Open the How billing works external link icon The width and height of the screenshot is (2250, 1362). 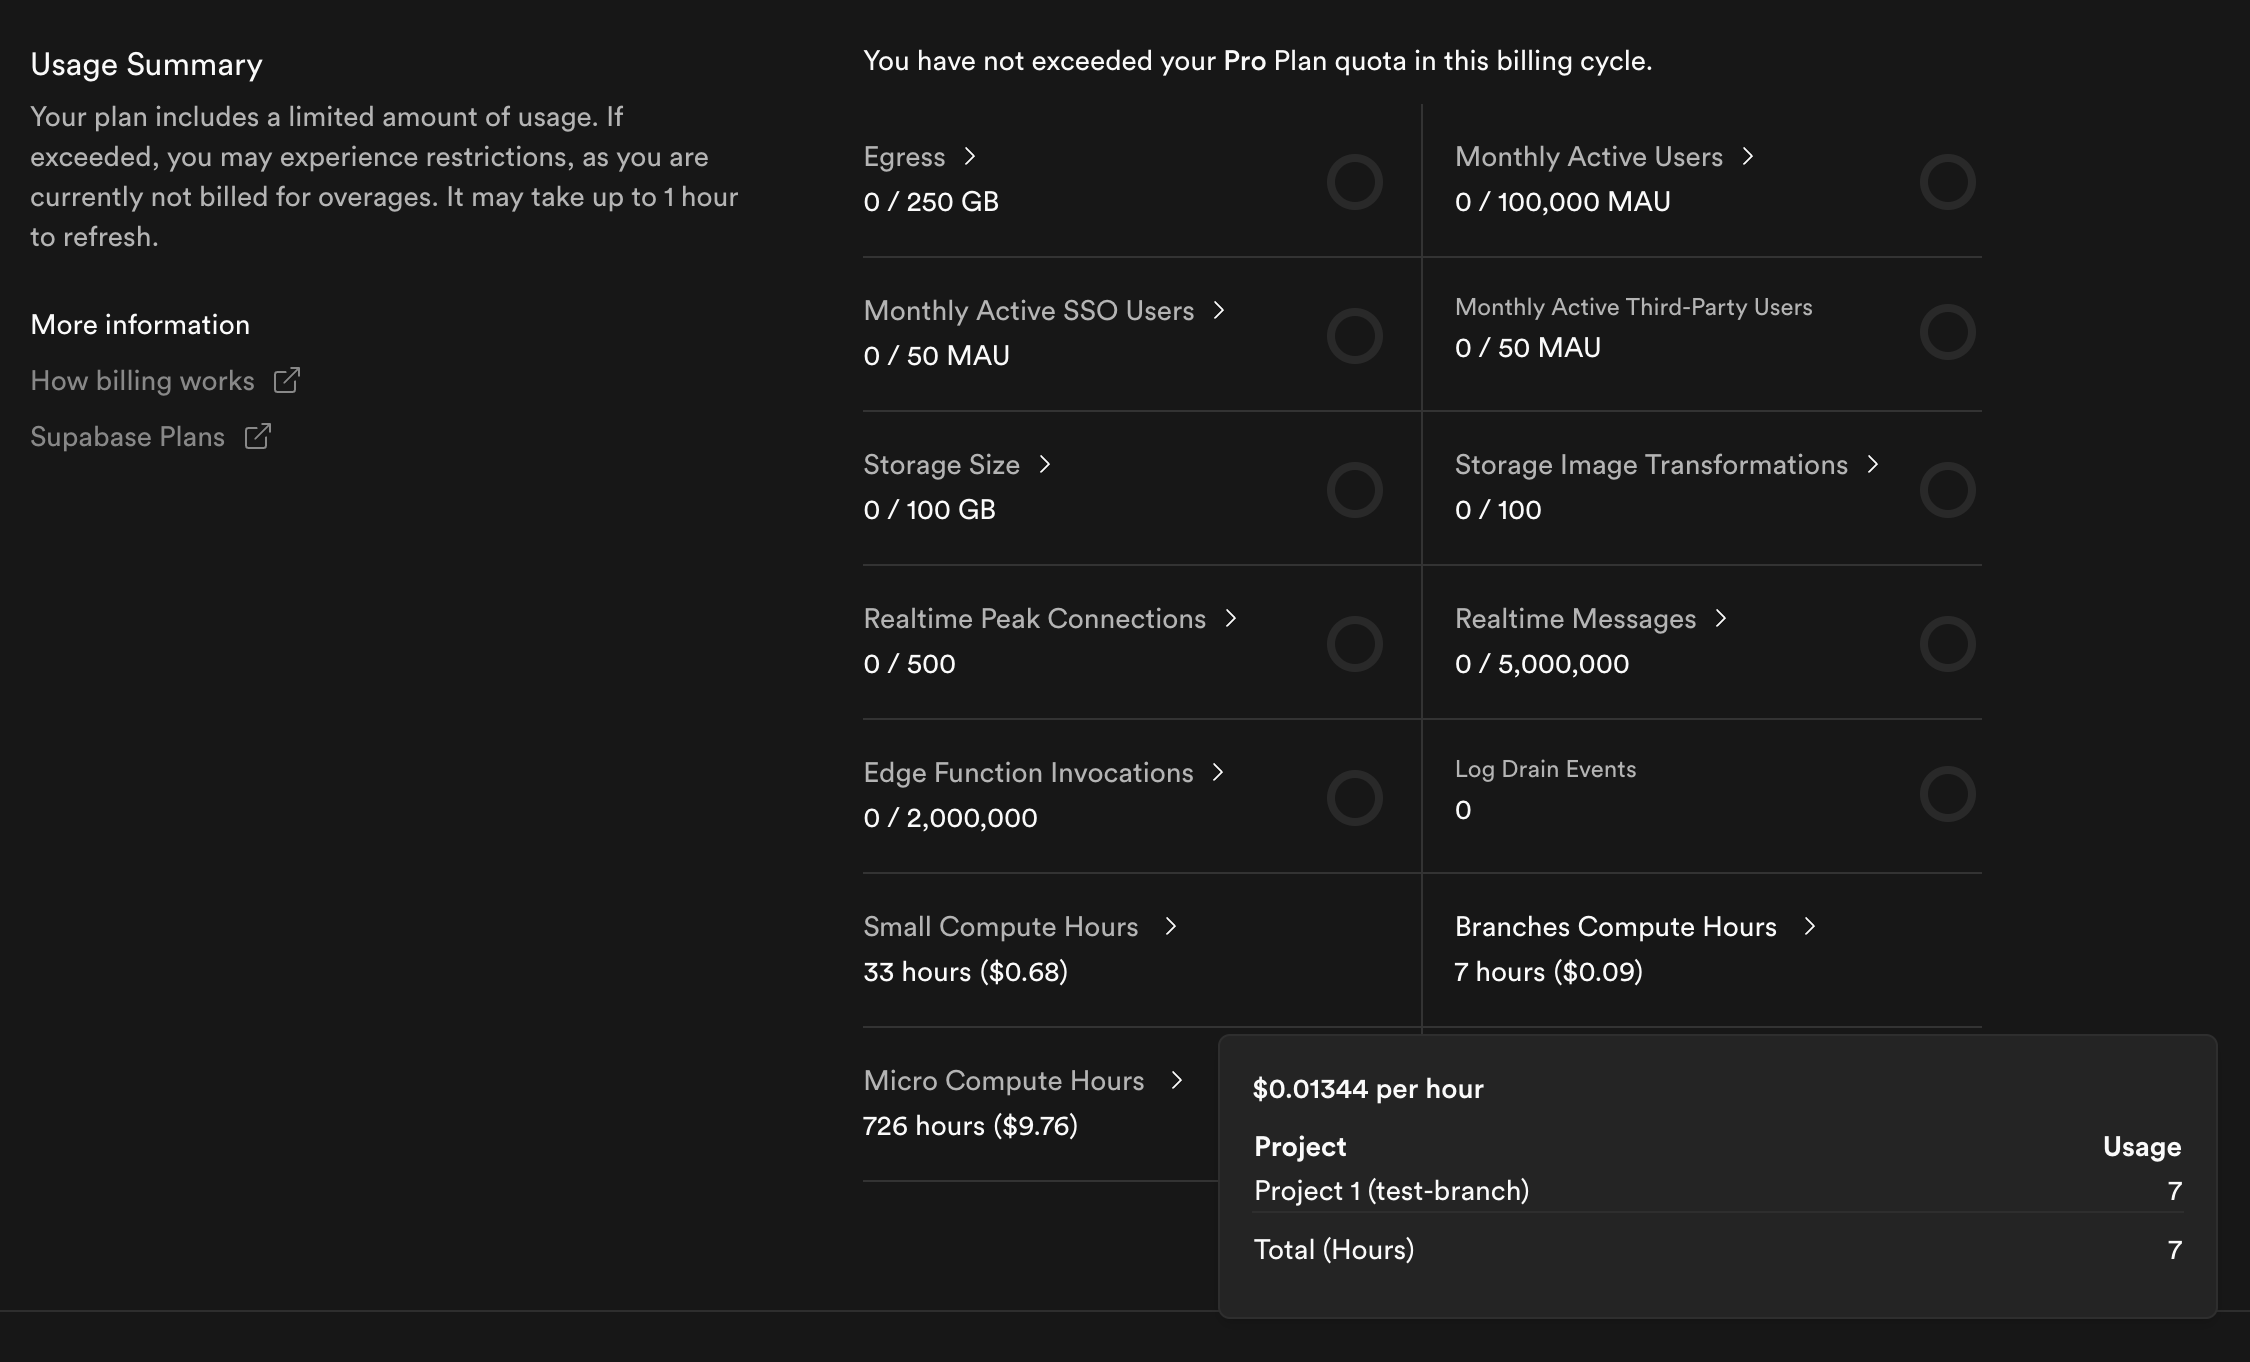(x=287, y=380)
